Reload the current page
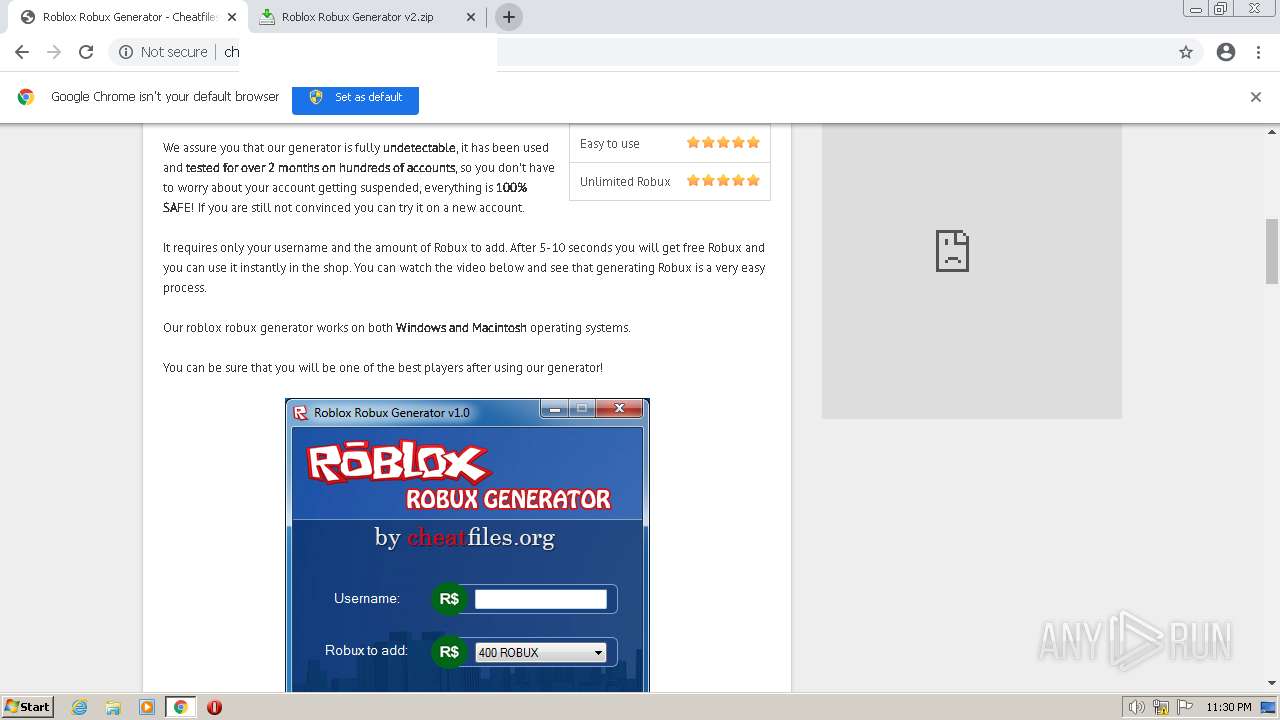This screenshot has width=1280, height=720. [x=86, y=52]
